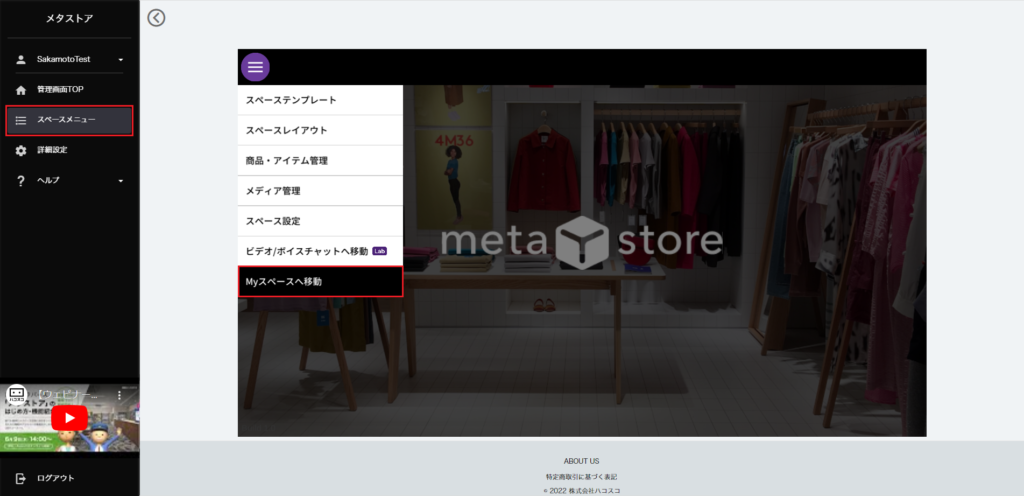Click the Lab badge
Viewport: 1024px width, 496px height.
[x=380, y=251]
